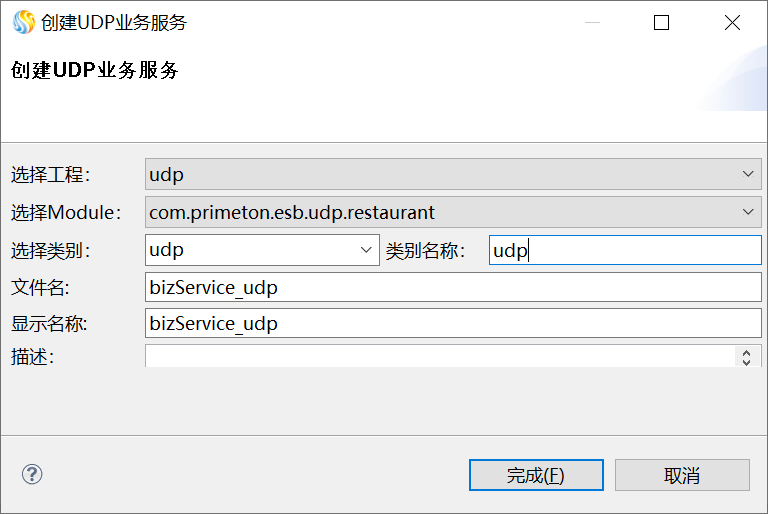Expand the 选择工程 dropdown
Screen dimensions: 768x514
[750, 175]
